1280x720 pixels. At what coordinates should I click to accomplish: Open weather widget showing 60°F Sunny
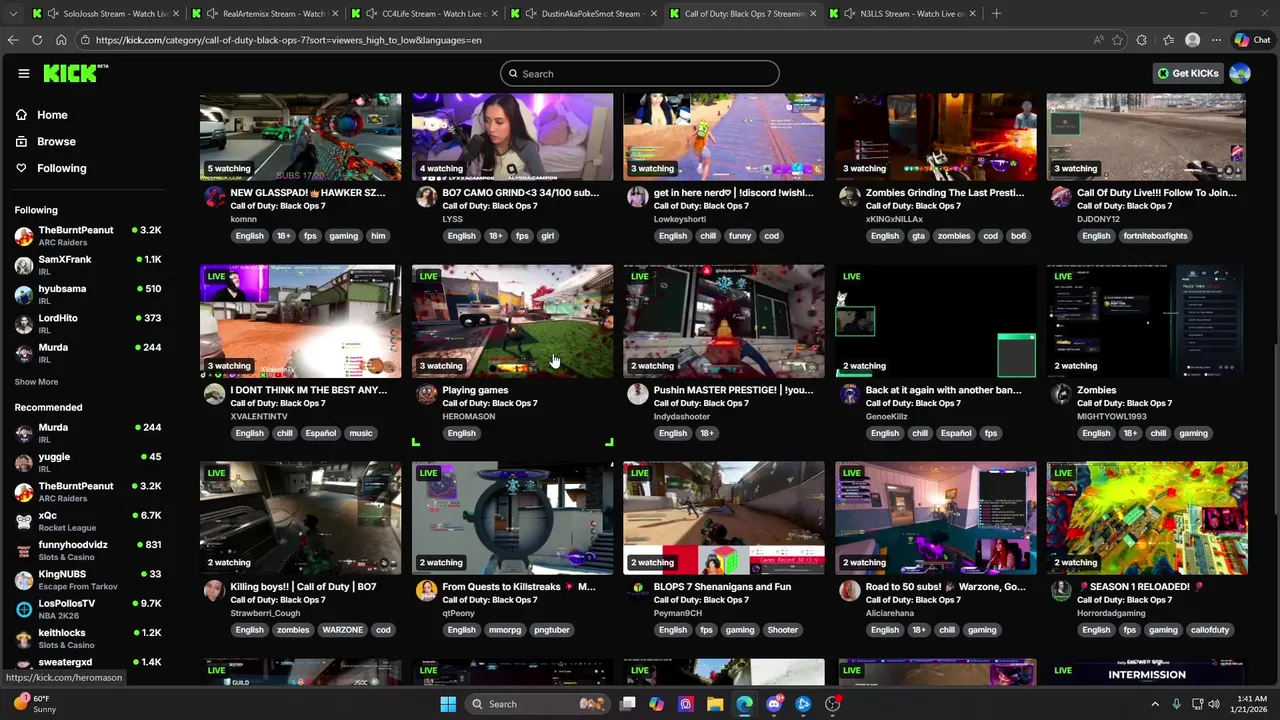[x=34, y=704]
